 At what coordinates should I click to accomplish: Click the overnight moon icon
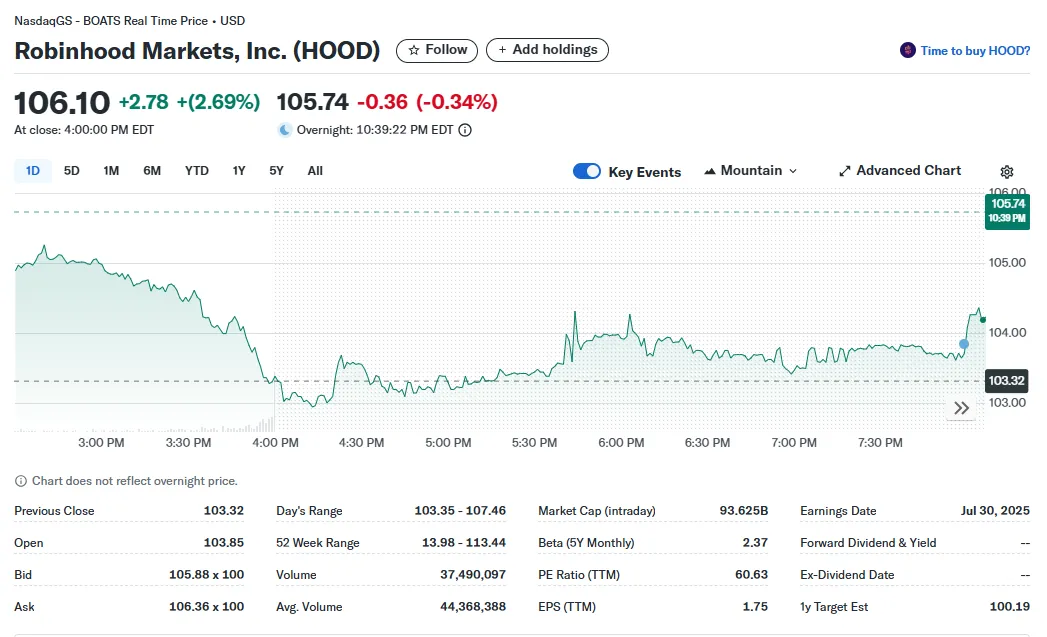coord(285,130)
